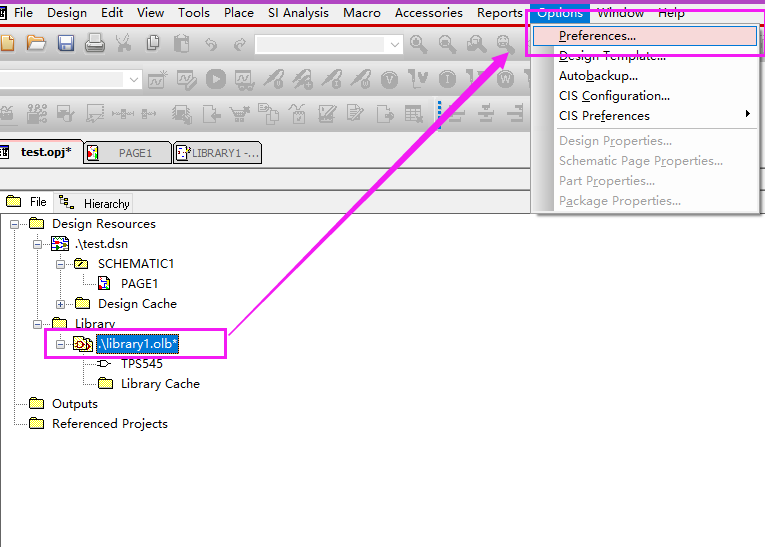765x547 pixels.
Task: Select the Library Cache folder
Action: 160,384
